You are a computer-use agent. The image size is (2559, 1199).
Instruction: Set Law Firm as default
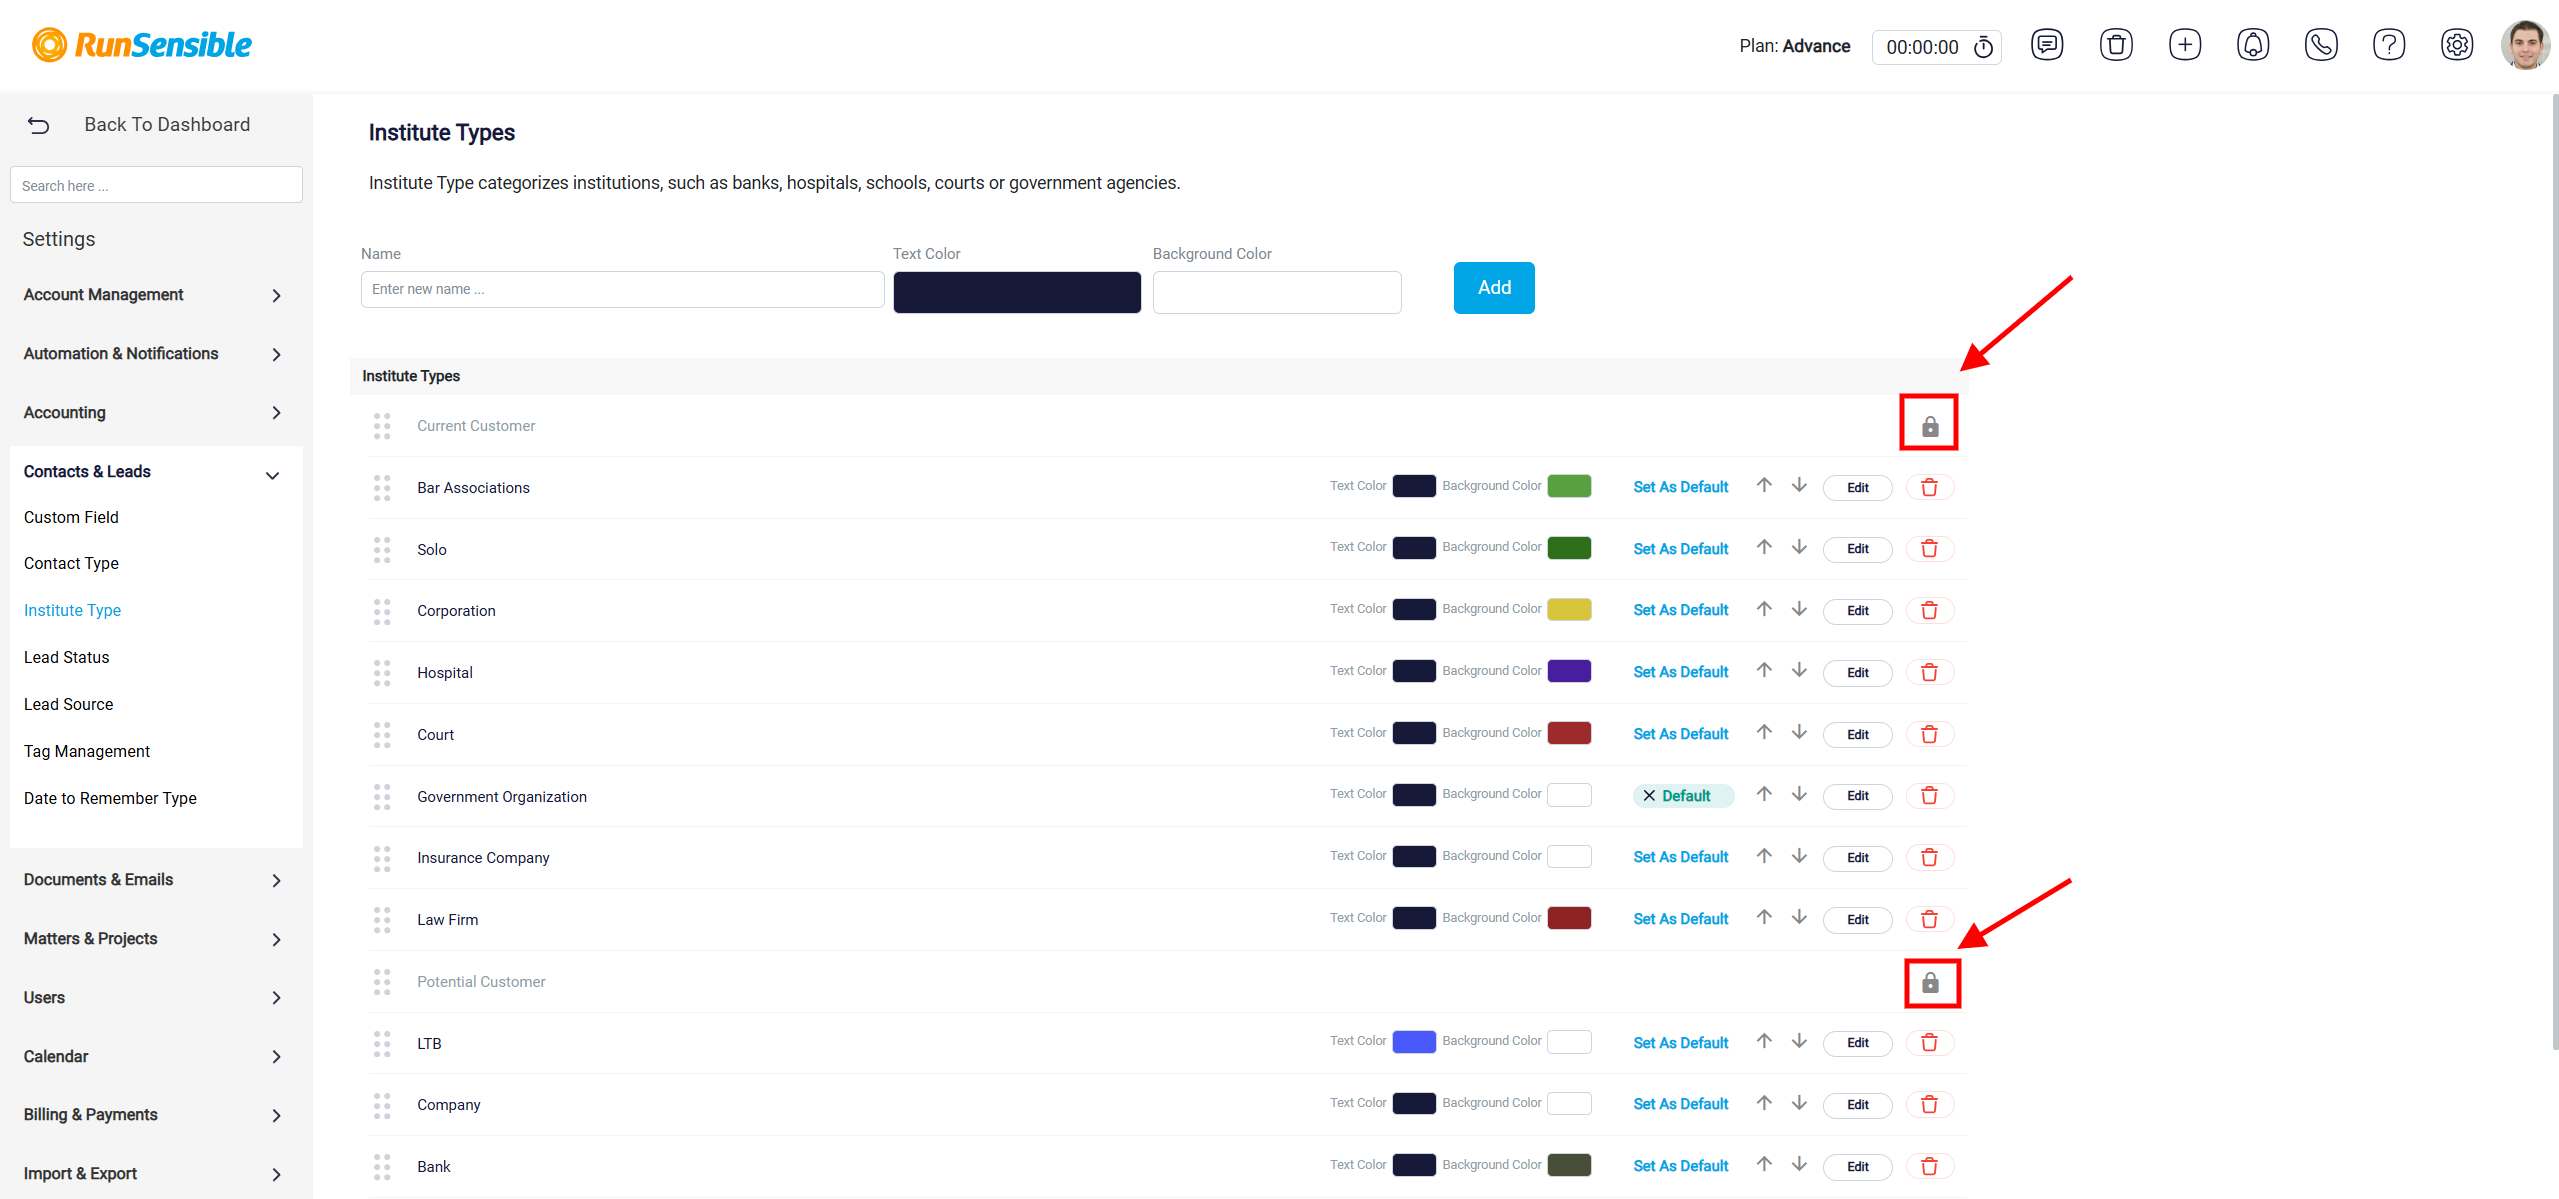tap(1680, 919)
